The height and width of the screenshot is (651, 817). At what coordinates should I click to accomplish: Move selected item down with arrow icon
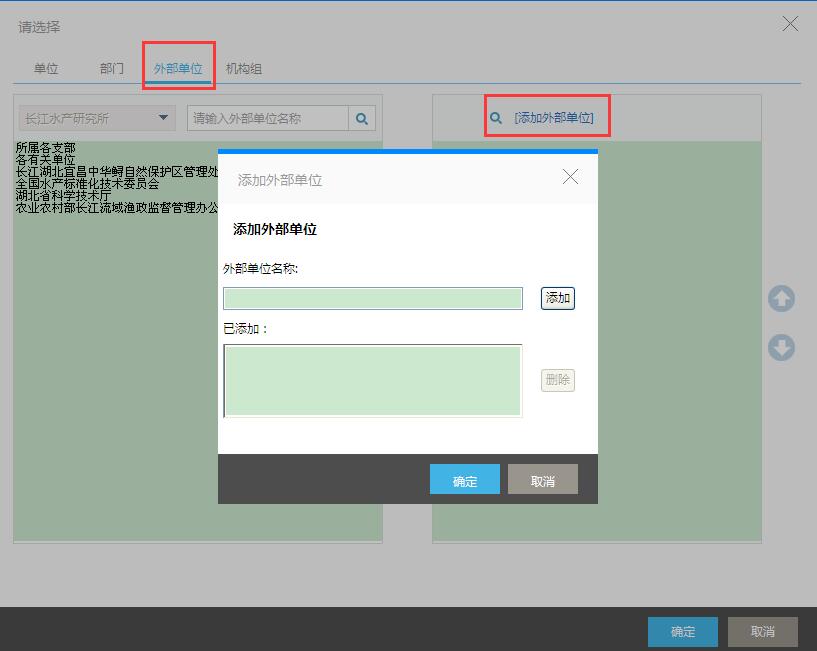tap(781, 348)
